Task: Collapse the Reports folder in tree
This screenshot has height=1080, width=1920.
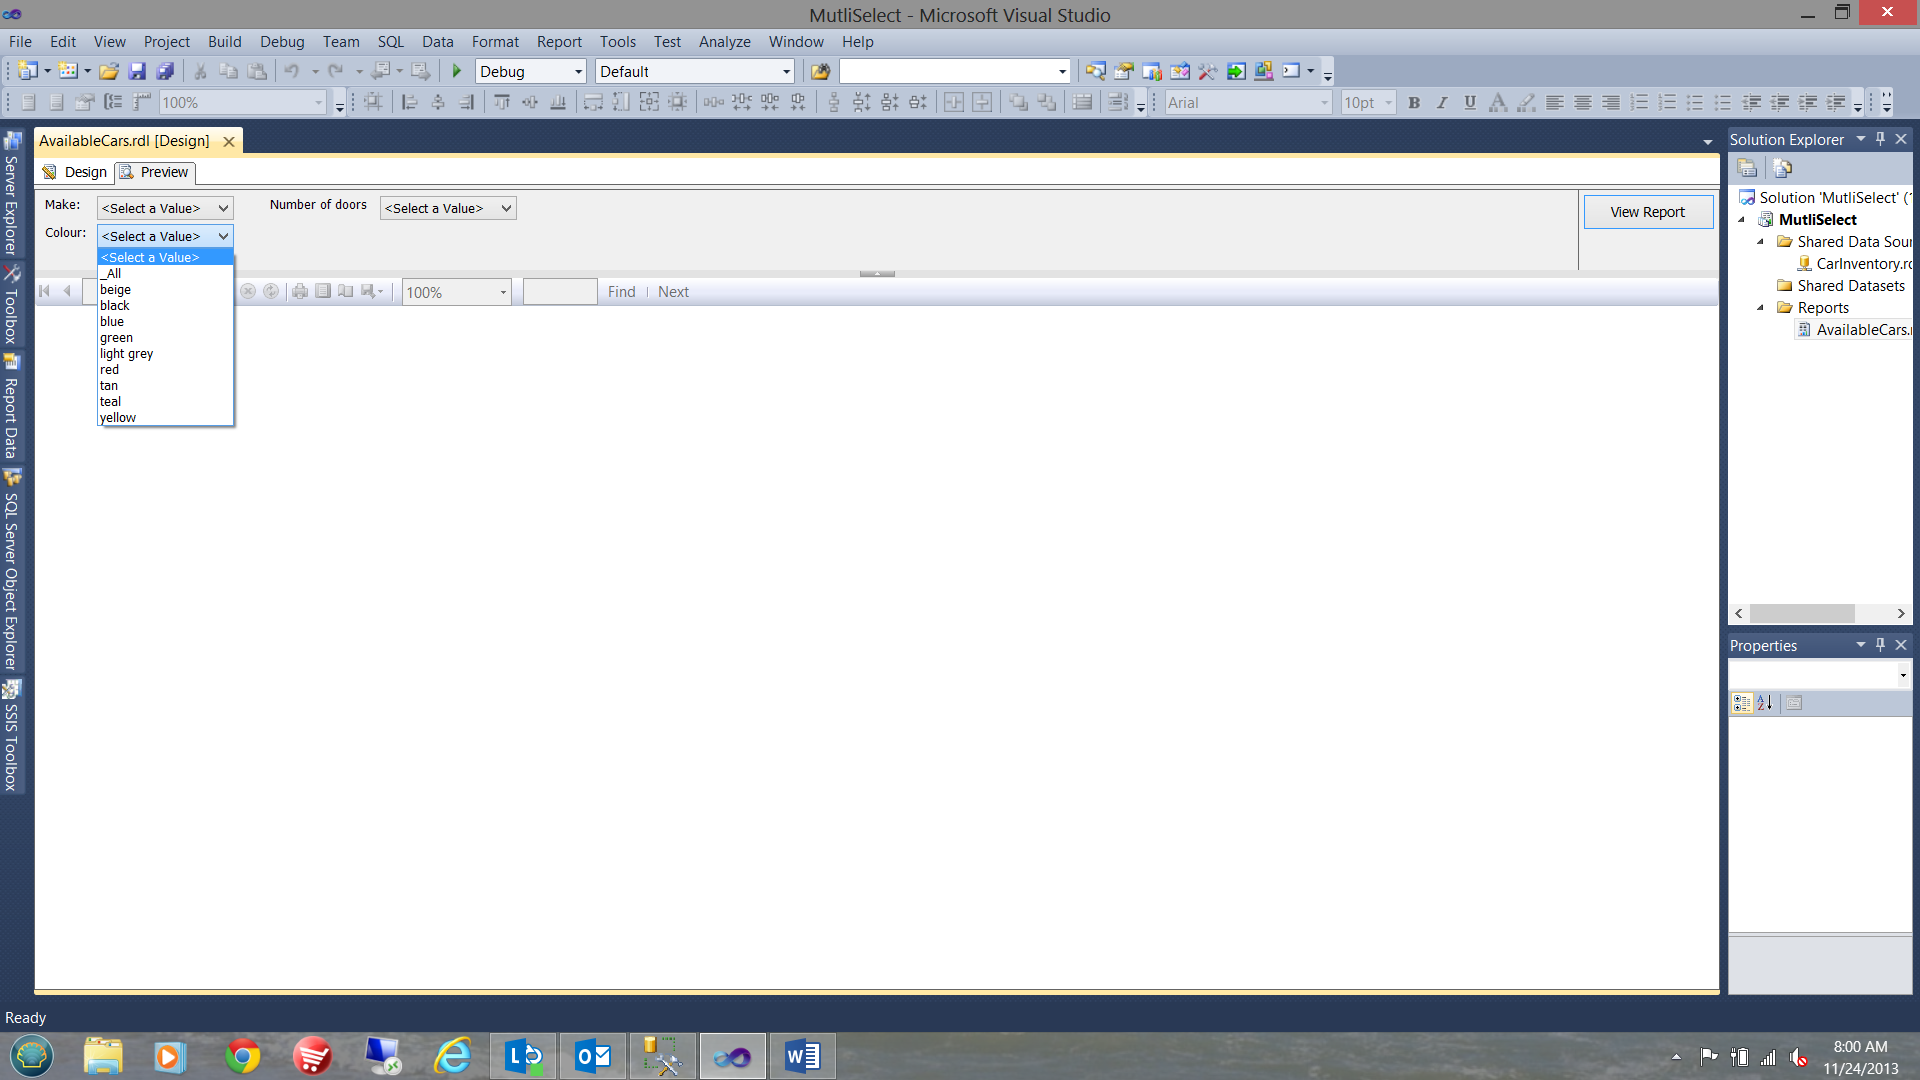Action: coord(1761,308)
